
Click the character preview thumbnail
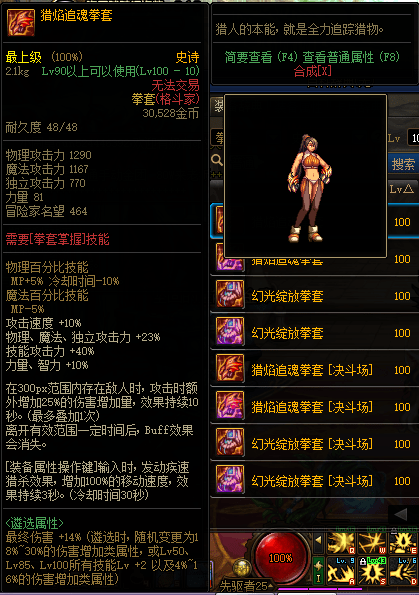pyautogui.click(x=306, y=176)
